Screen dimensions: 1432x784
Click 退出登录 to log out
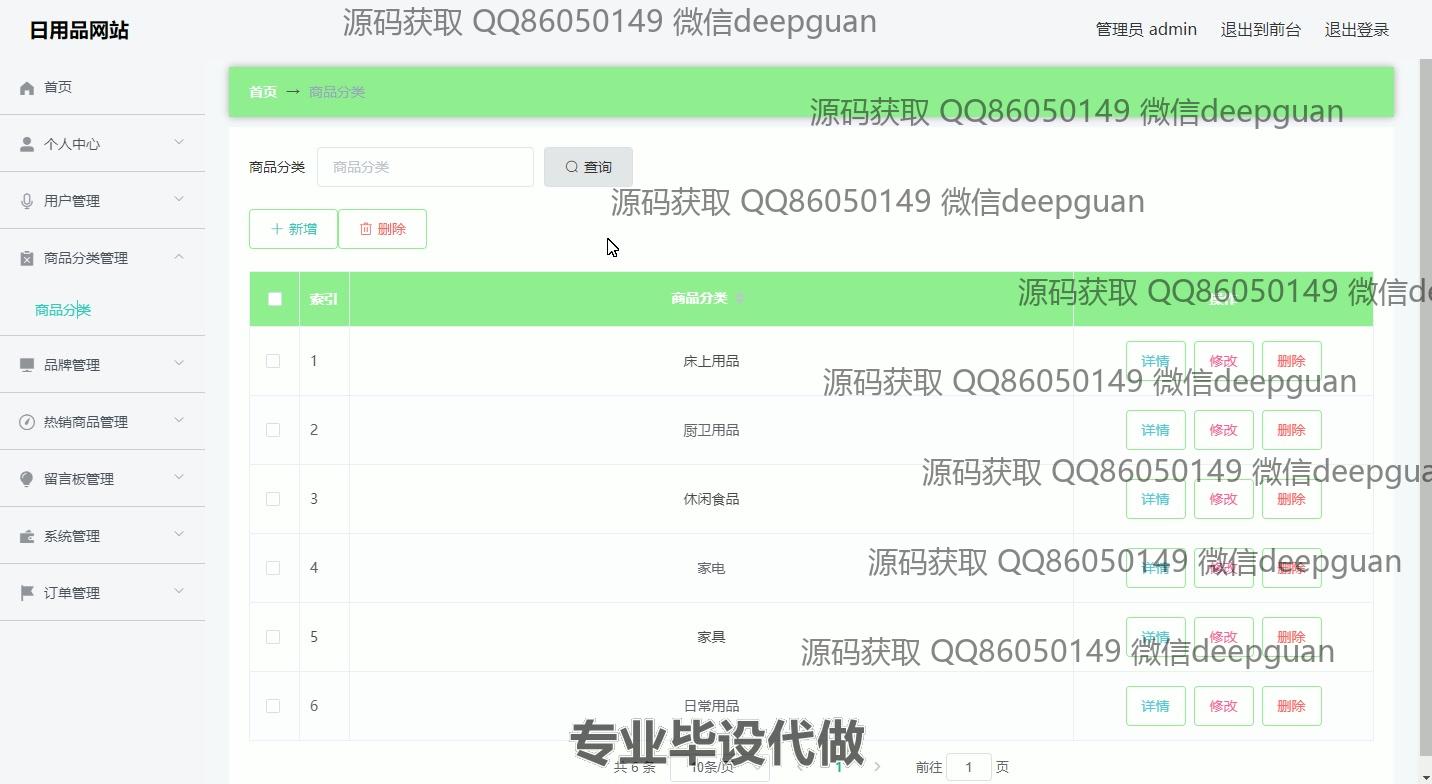(x=1357, y=30)
